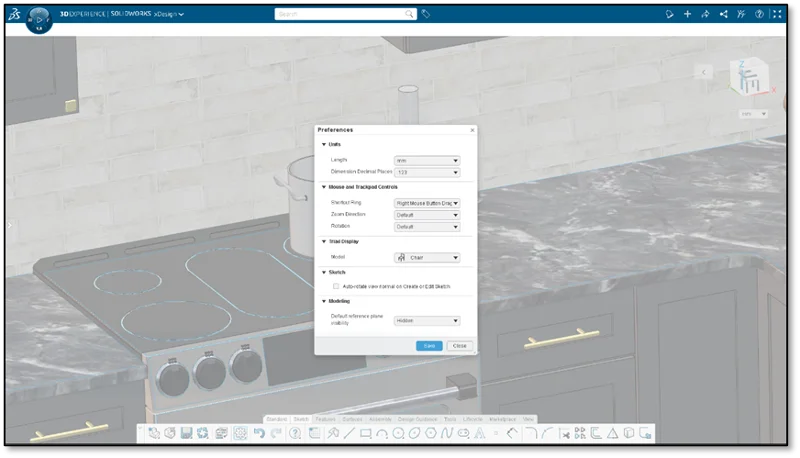
Task: Open the help question mark icon
Action: (x=760, y=14)
